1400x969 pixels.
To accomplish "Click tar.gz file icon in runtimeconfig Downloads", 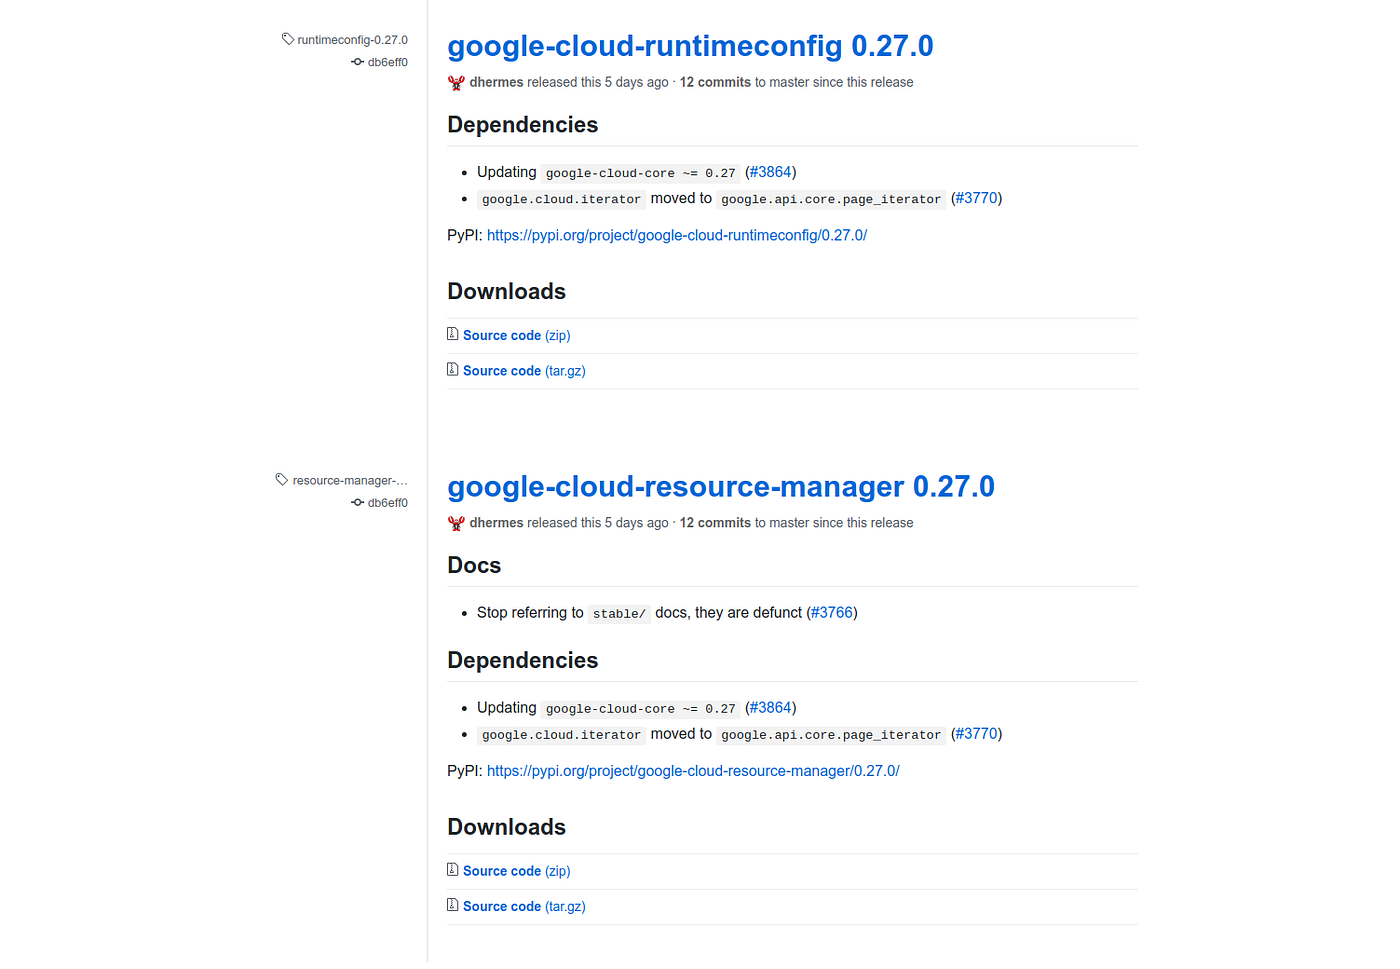I will (x=453, y=370).
